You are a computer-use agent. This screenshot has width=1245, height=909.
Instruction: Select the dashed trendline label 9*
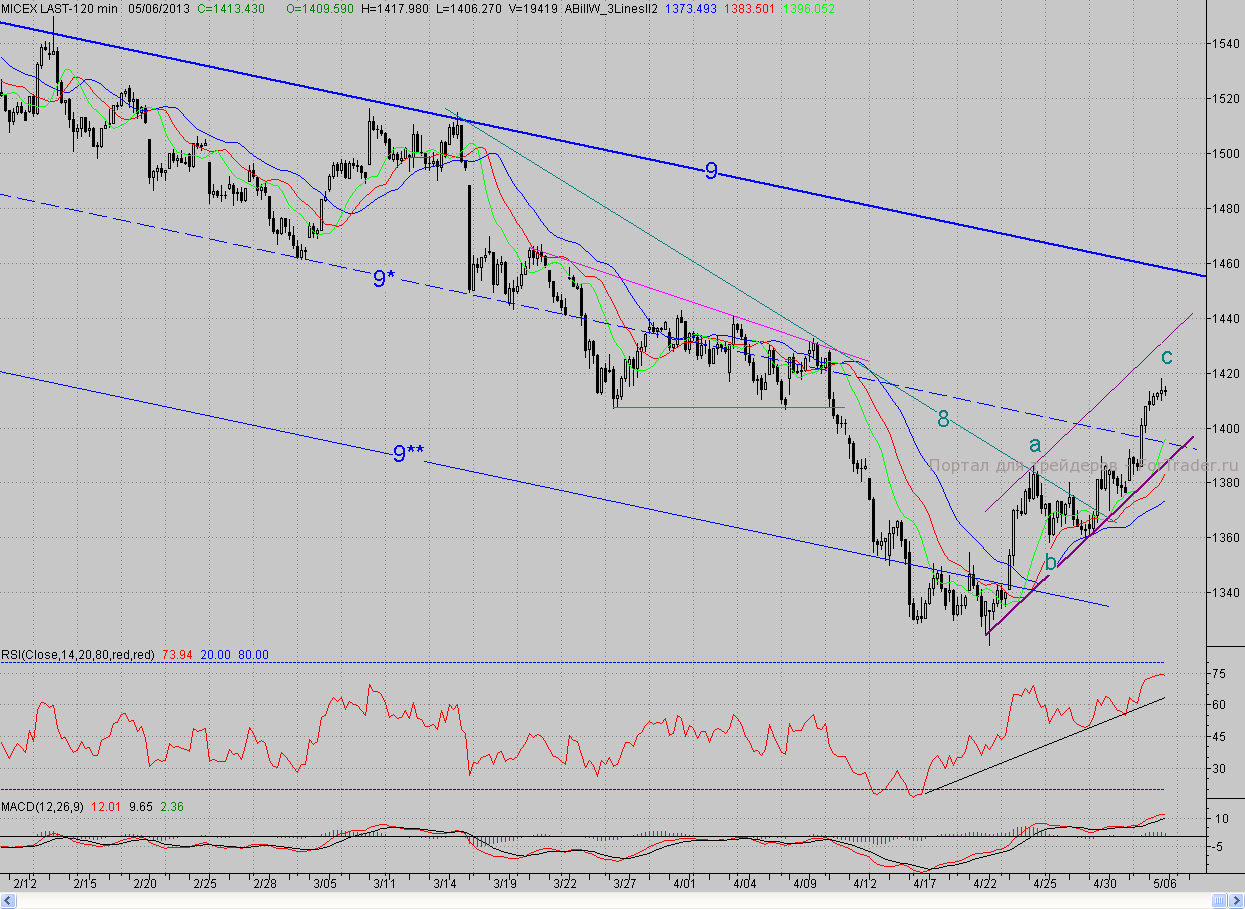380,279
